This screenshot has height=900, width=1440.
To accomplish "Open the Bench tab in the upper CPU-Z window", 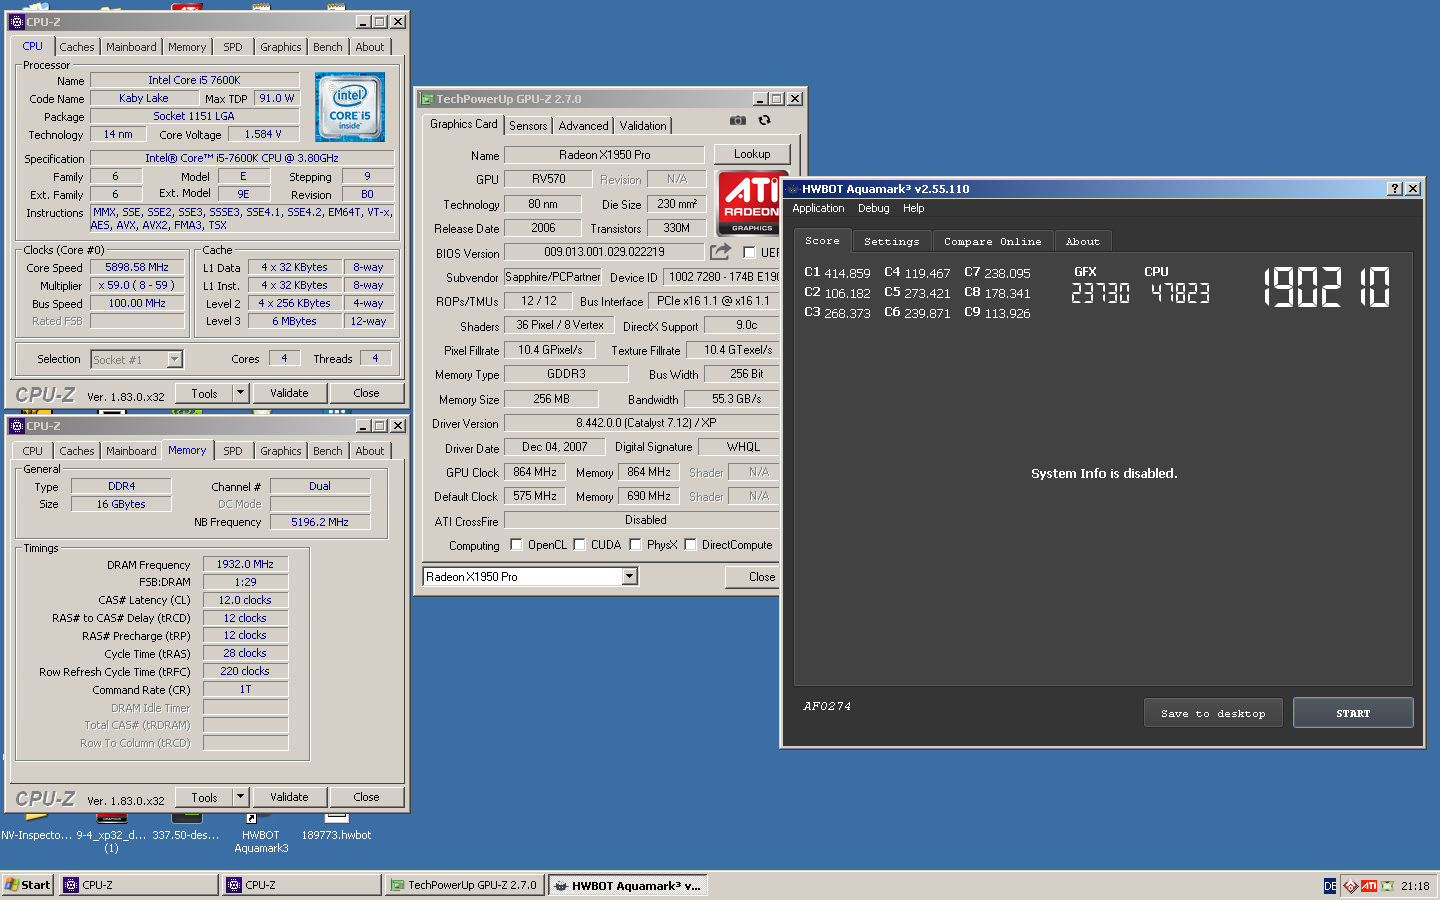I will point(327,47).
